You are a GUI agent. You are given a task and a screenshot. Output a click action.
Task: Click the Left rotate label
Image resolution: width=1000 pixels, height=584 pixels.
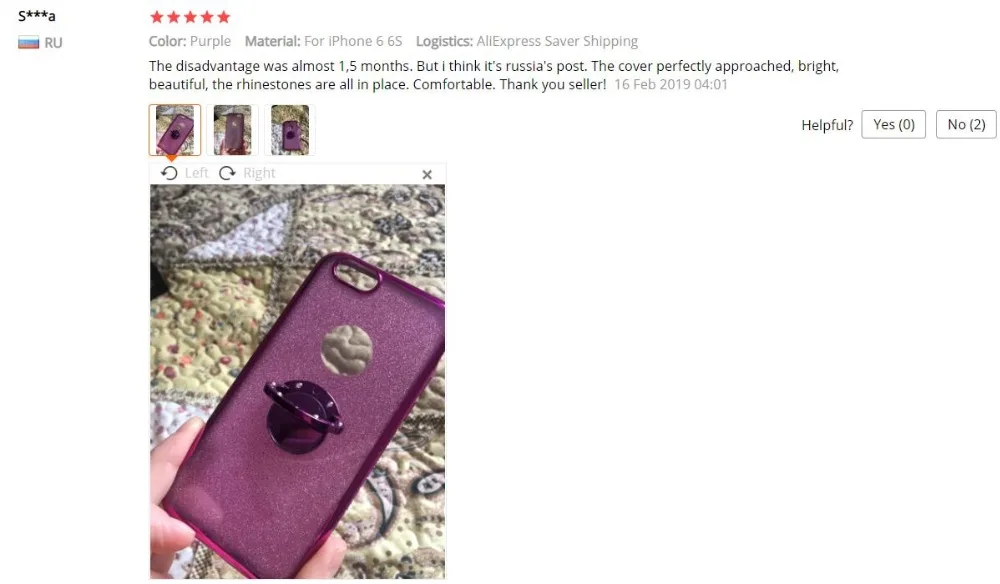click(x=196, y=173)
